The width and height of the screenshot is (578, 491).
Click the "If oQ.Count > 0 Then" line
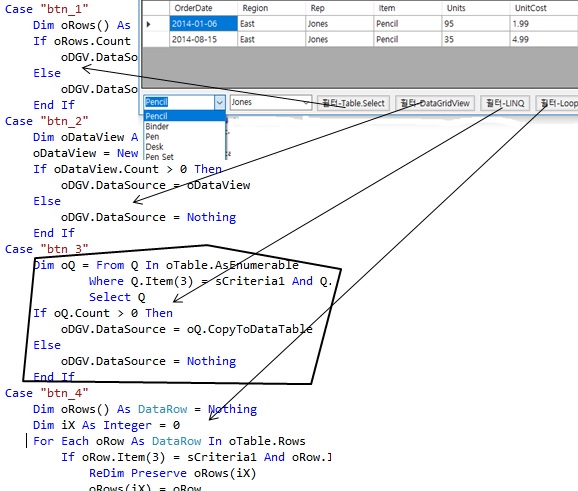103,313
